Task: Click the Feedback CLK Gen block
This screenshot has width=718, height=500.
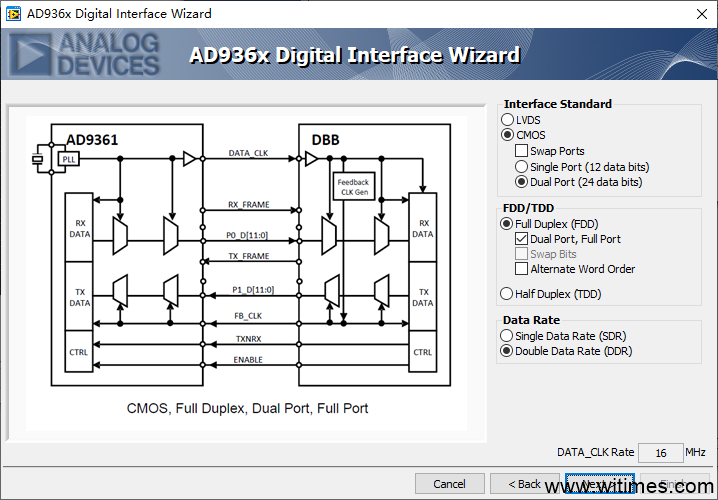Action: 352,187
